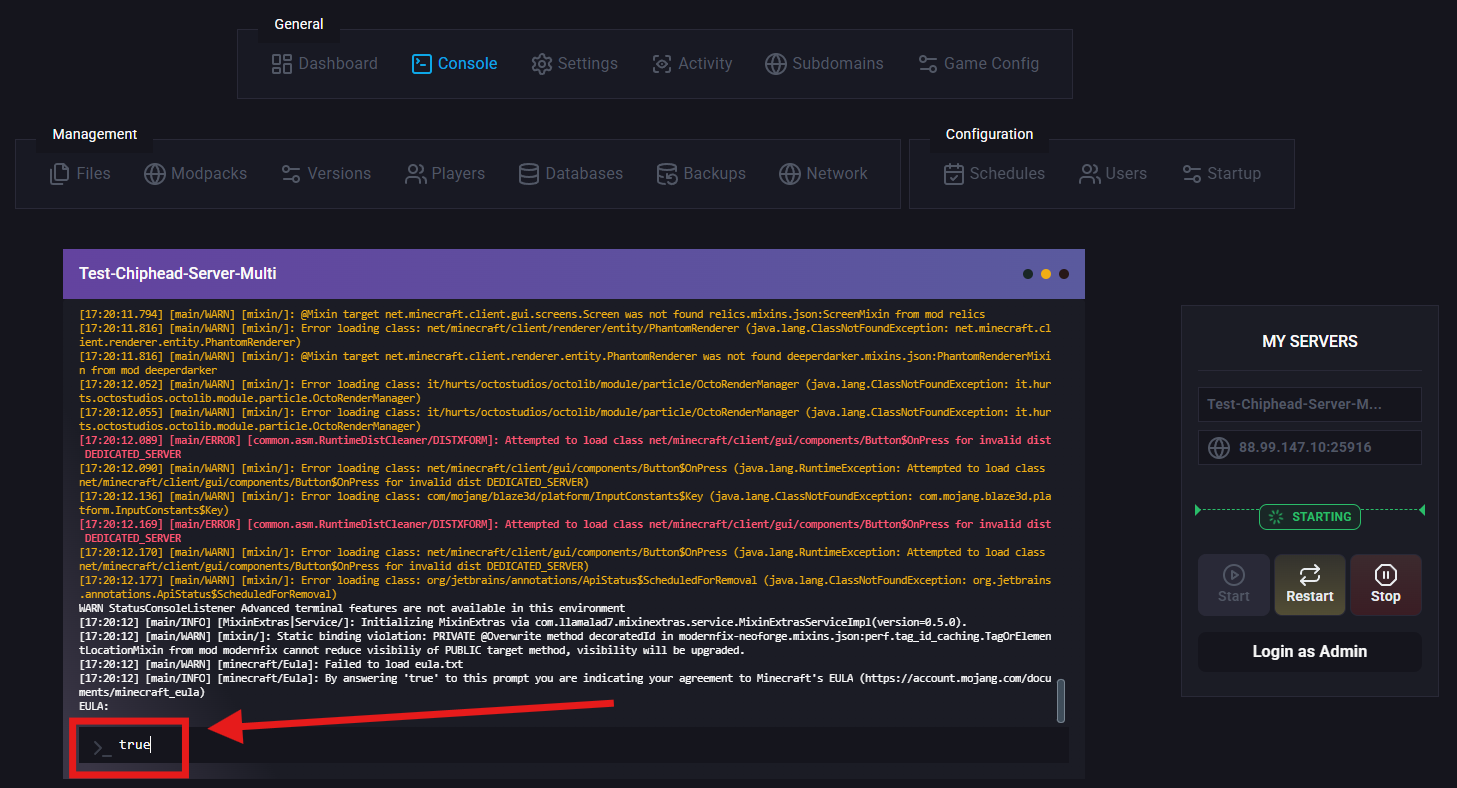Open the Dashboard tab
Screen dimensions: 1457x788
click(x=325, y=64)
